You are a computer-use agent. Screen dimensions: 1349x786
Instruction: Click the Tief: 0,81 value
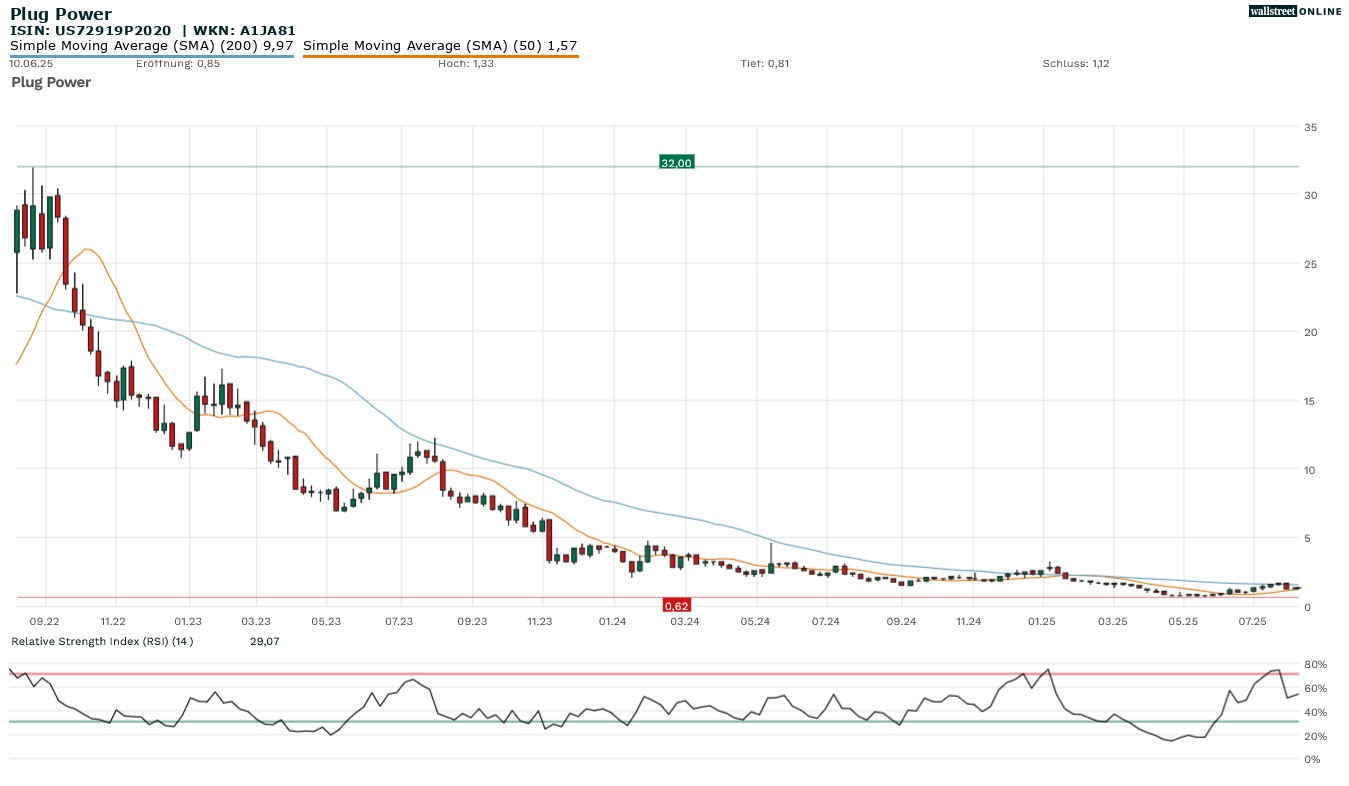[x=765, y=64]
